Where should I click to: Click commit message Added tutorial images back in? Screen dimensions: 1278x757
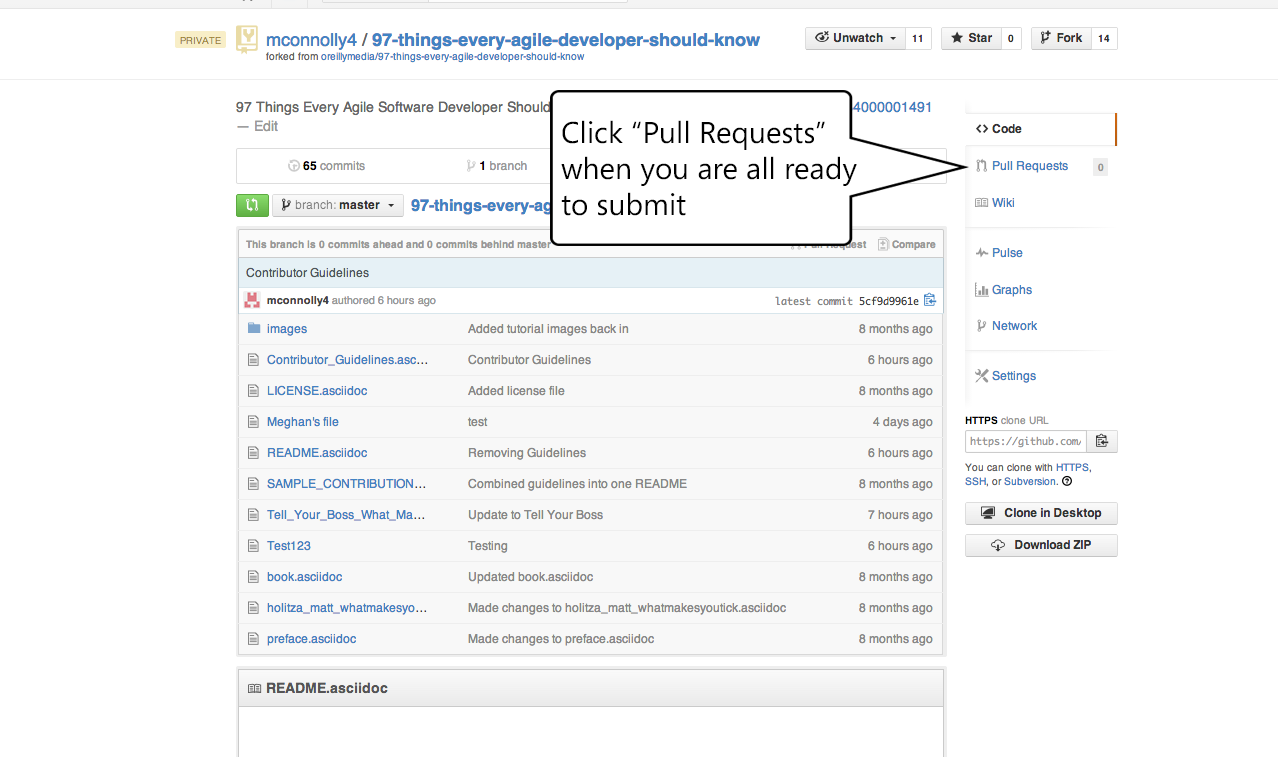[x=548, y=329]
